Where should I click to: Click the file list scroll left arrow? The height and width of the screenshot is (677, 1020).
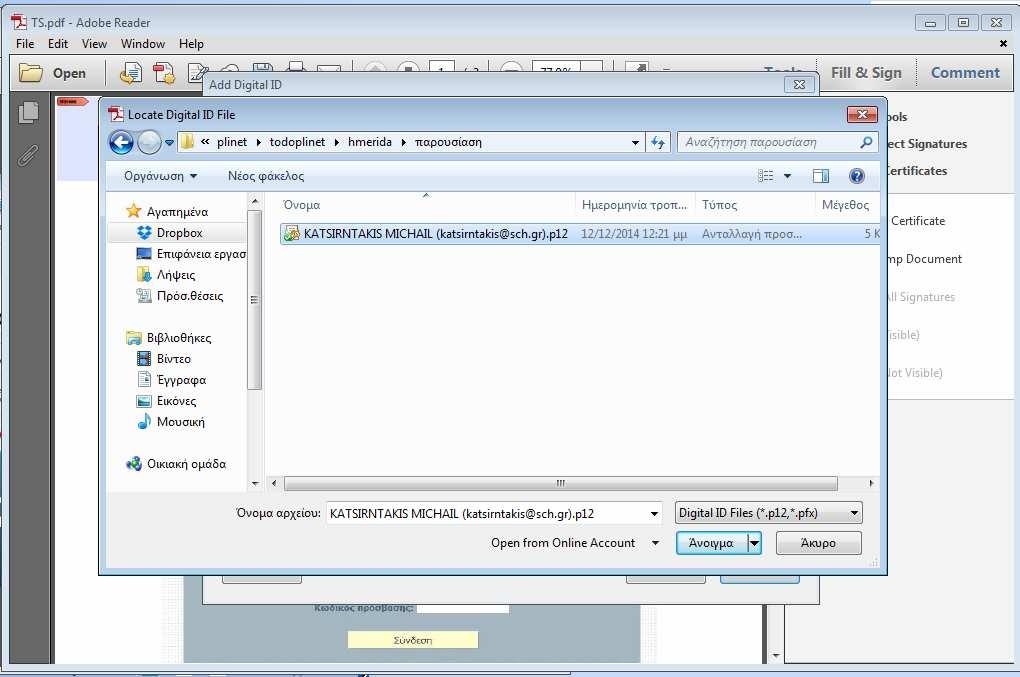[x=274, y=483]
